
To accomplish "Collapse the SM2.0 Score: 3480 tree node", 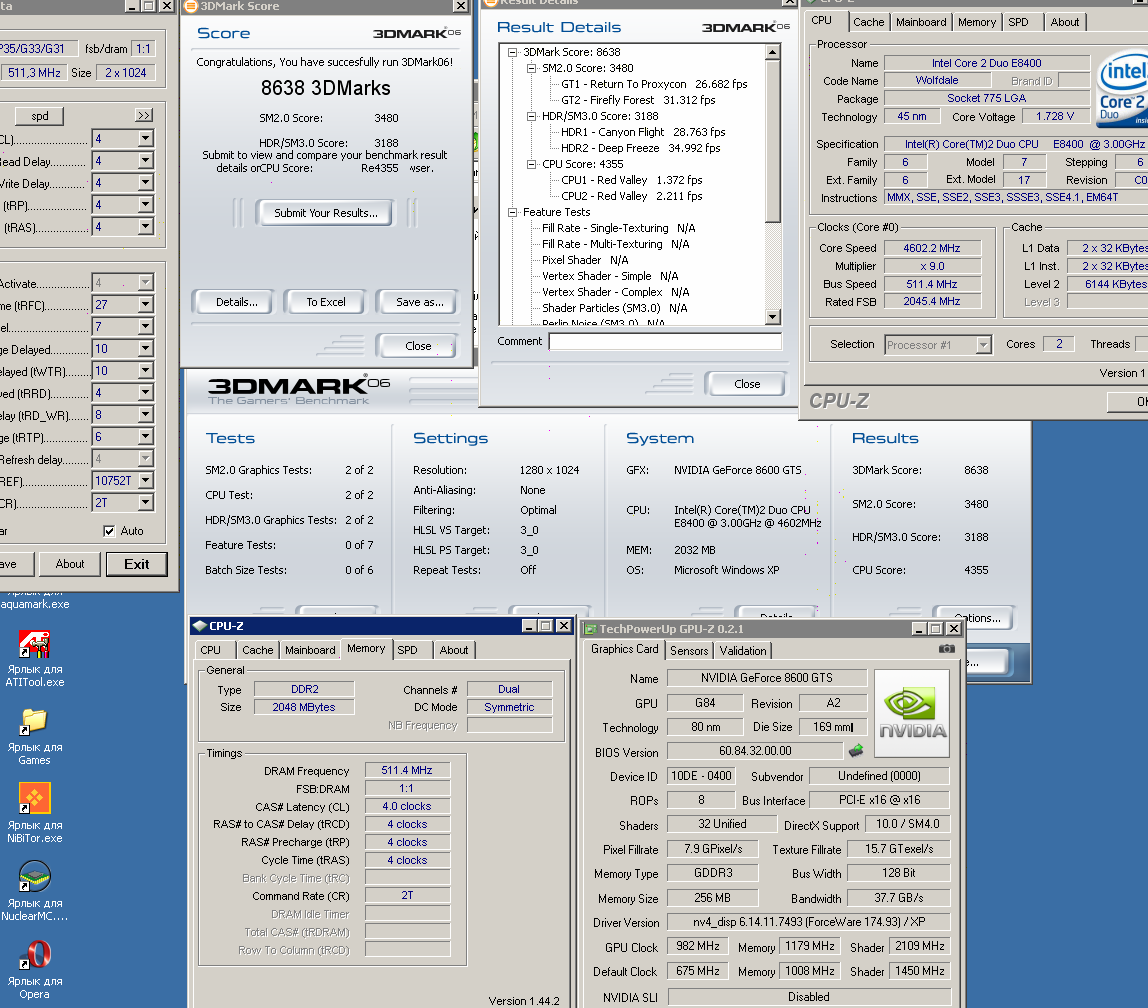I will coord(532,68).
